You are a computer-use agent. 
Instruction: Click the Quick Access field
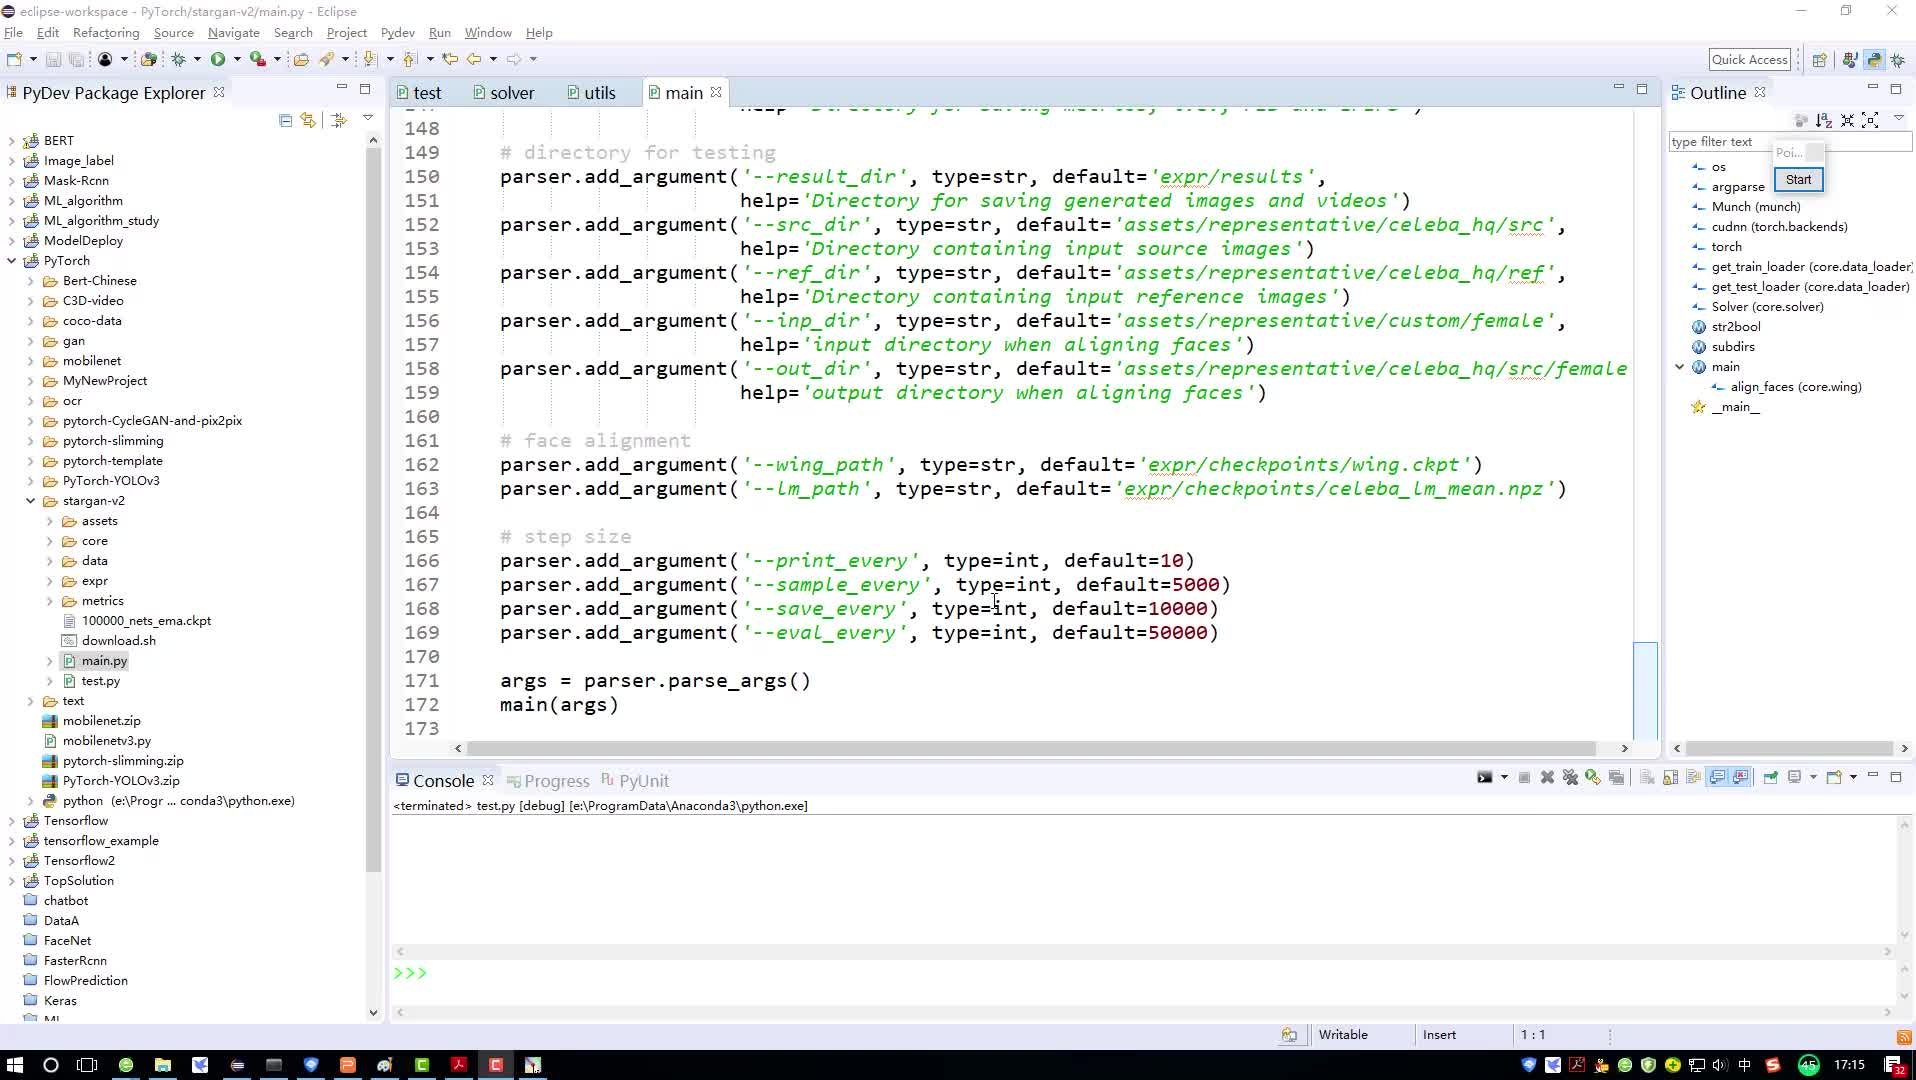1749,60
